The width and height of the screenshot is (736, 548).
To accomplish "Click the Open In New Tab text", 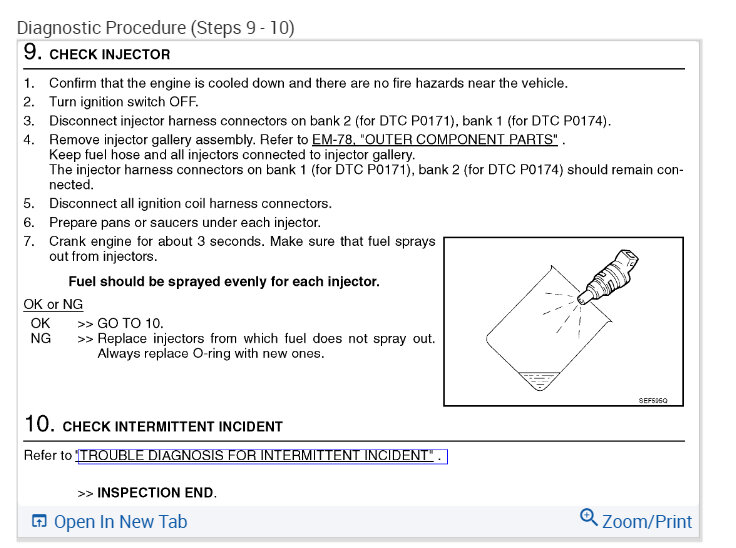I will click(120, 521).
